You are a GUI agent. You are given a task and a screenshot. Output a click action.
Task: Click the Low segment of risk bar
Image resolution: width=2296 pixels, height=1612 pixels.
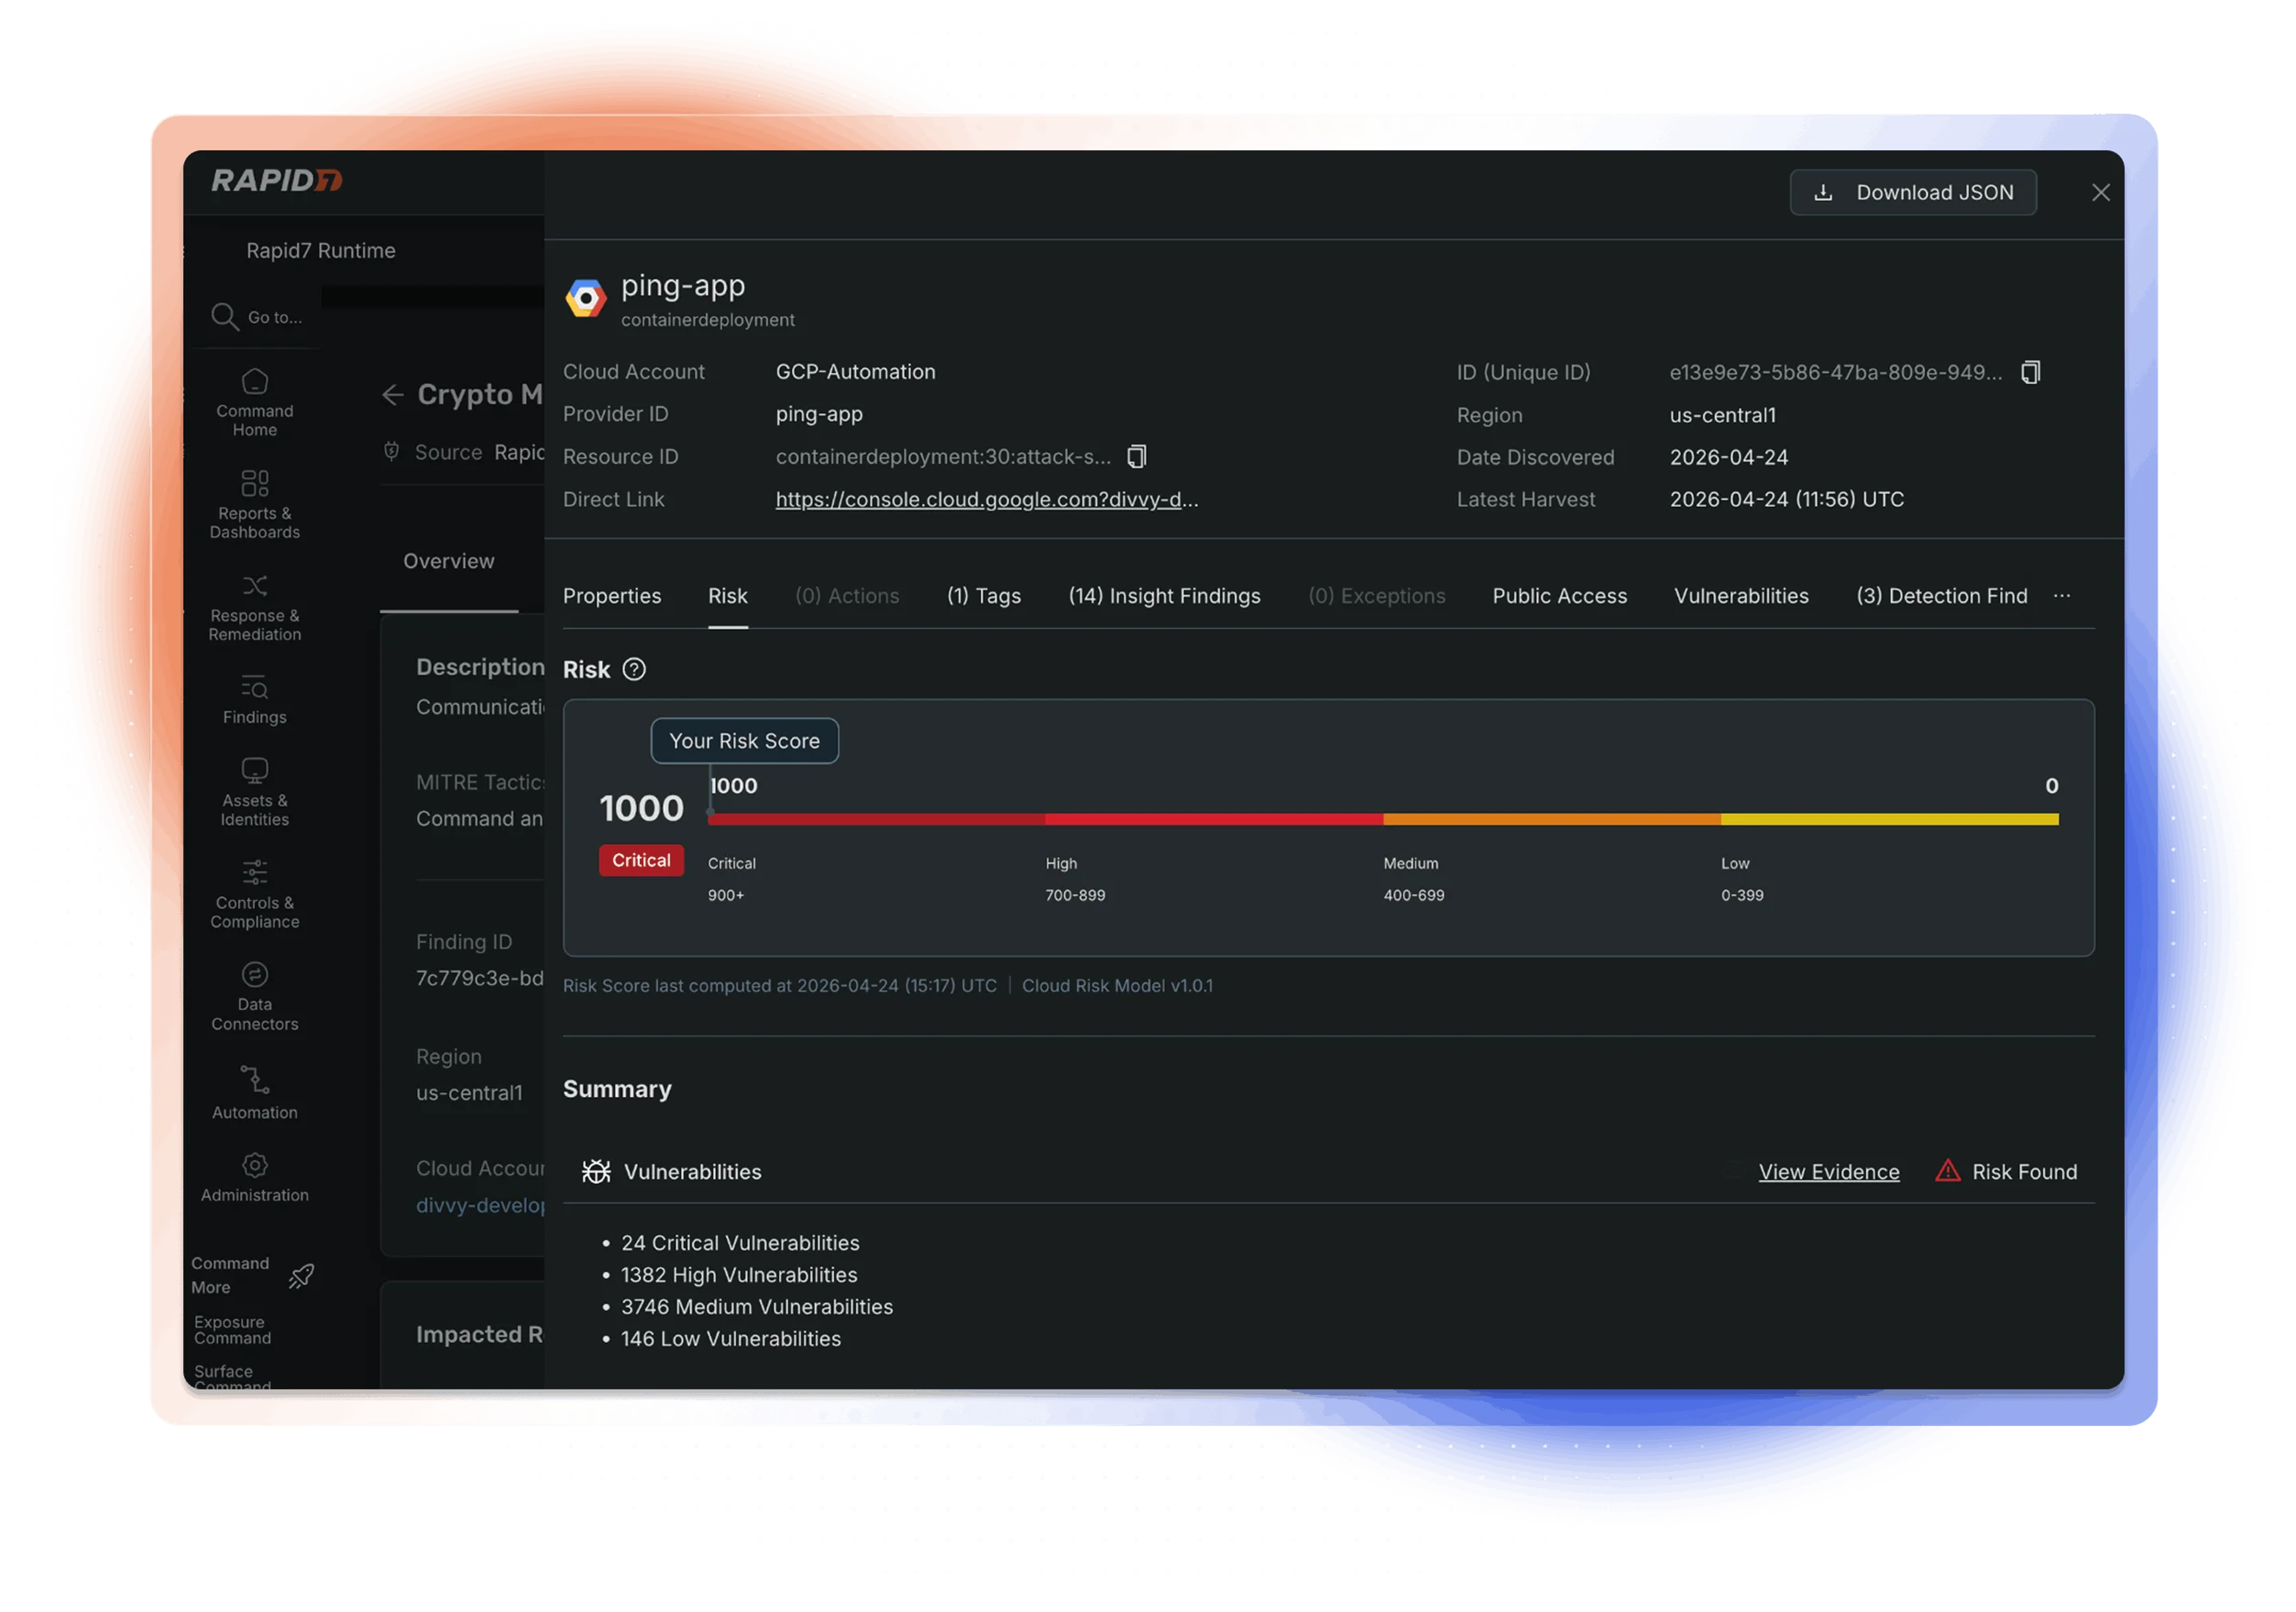point(1890,819)
